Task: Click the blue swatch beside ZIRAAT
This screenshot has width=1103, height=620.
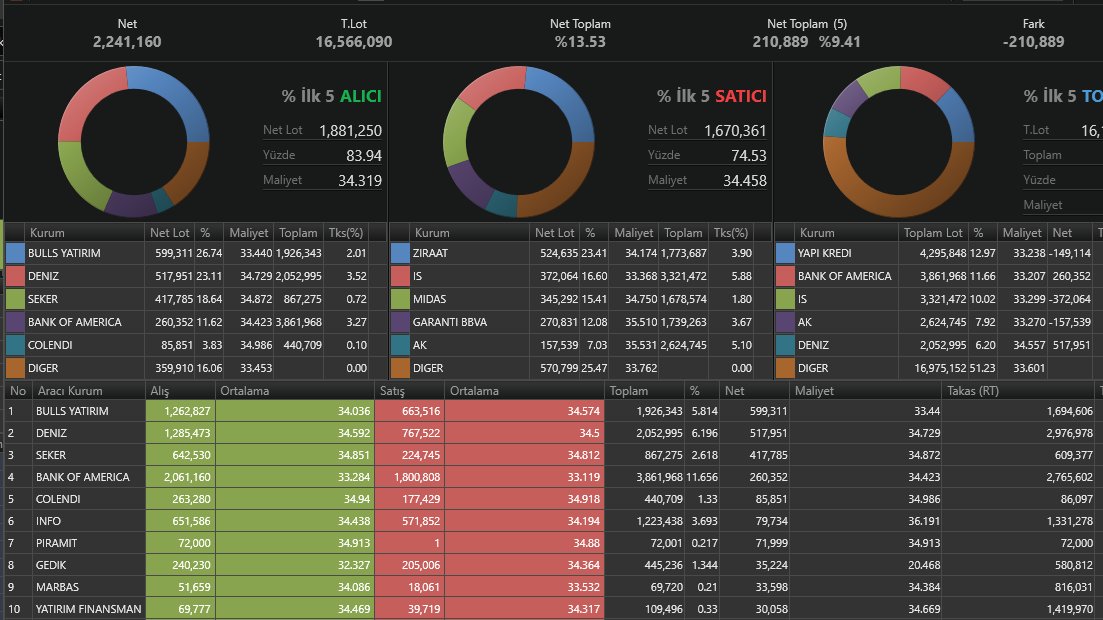Action: (x=400, y=253)
